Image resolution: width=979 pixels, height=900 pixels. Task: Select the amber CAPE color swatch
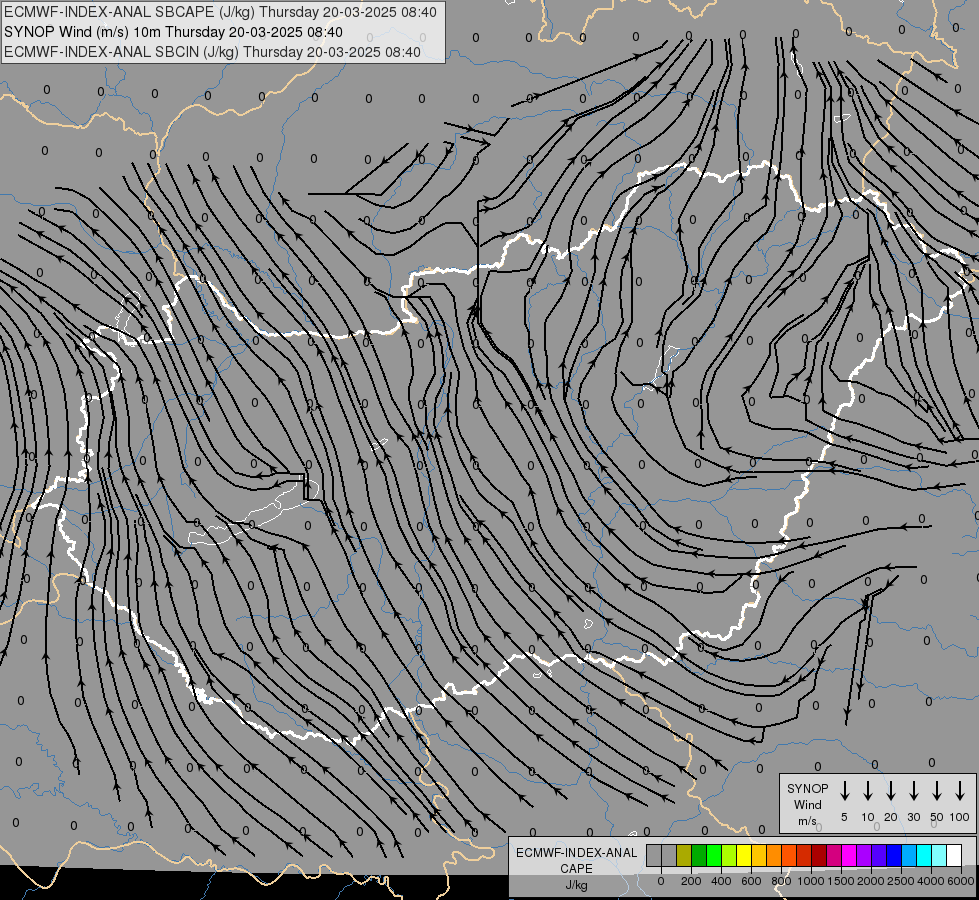(x=759, y=856)
